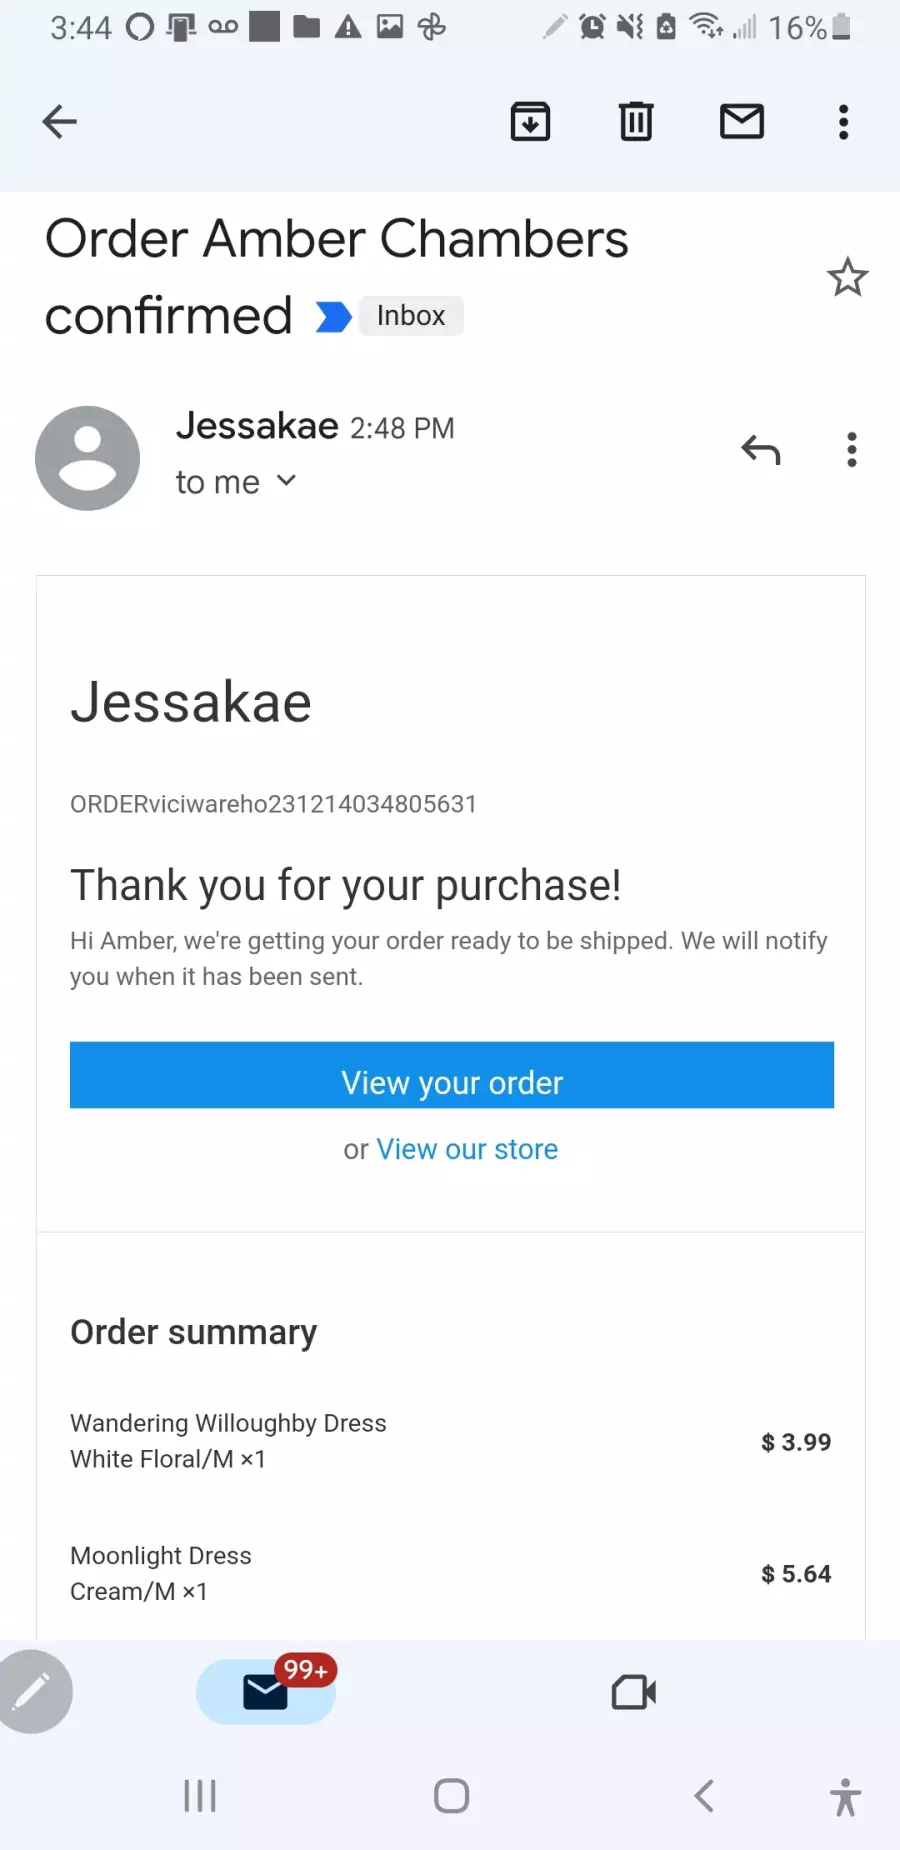Open the accessibility shortcut icon

point(845,1797)
